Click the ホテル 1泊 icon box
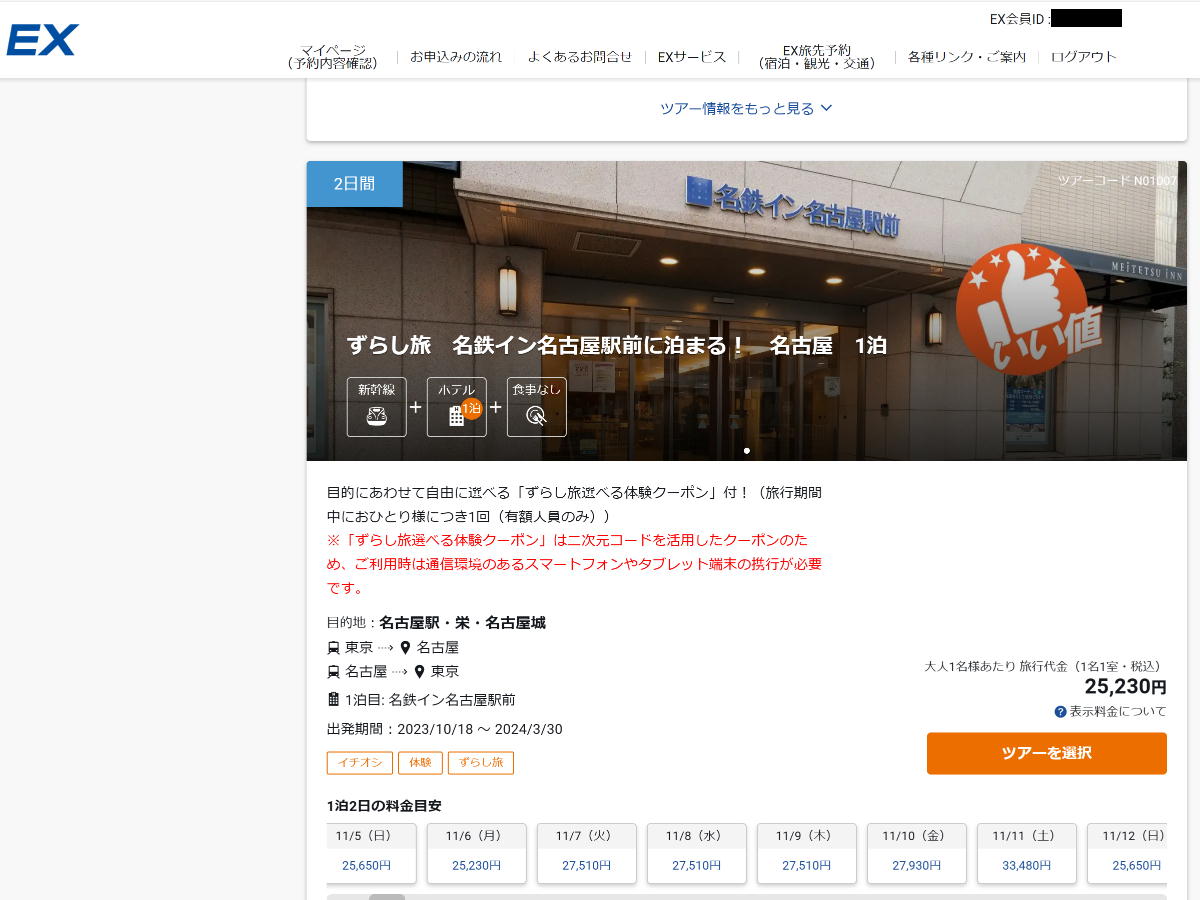Image resolution: width=1200 pixels, height=900 pixels. click(457, 407)
